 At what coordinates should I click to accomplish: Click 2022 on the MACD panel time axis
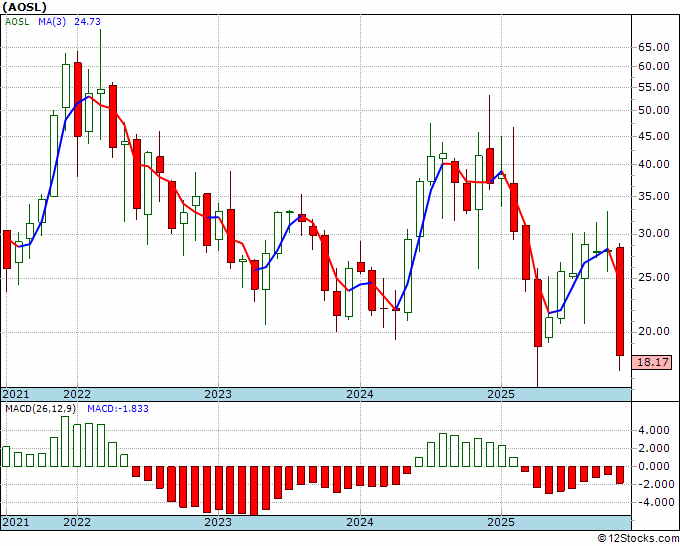[77, 522]
